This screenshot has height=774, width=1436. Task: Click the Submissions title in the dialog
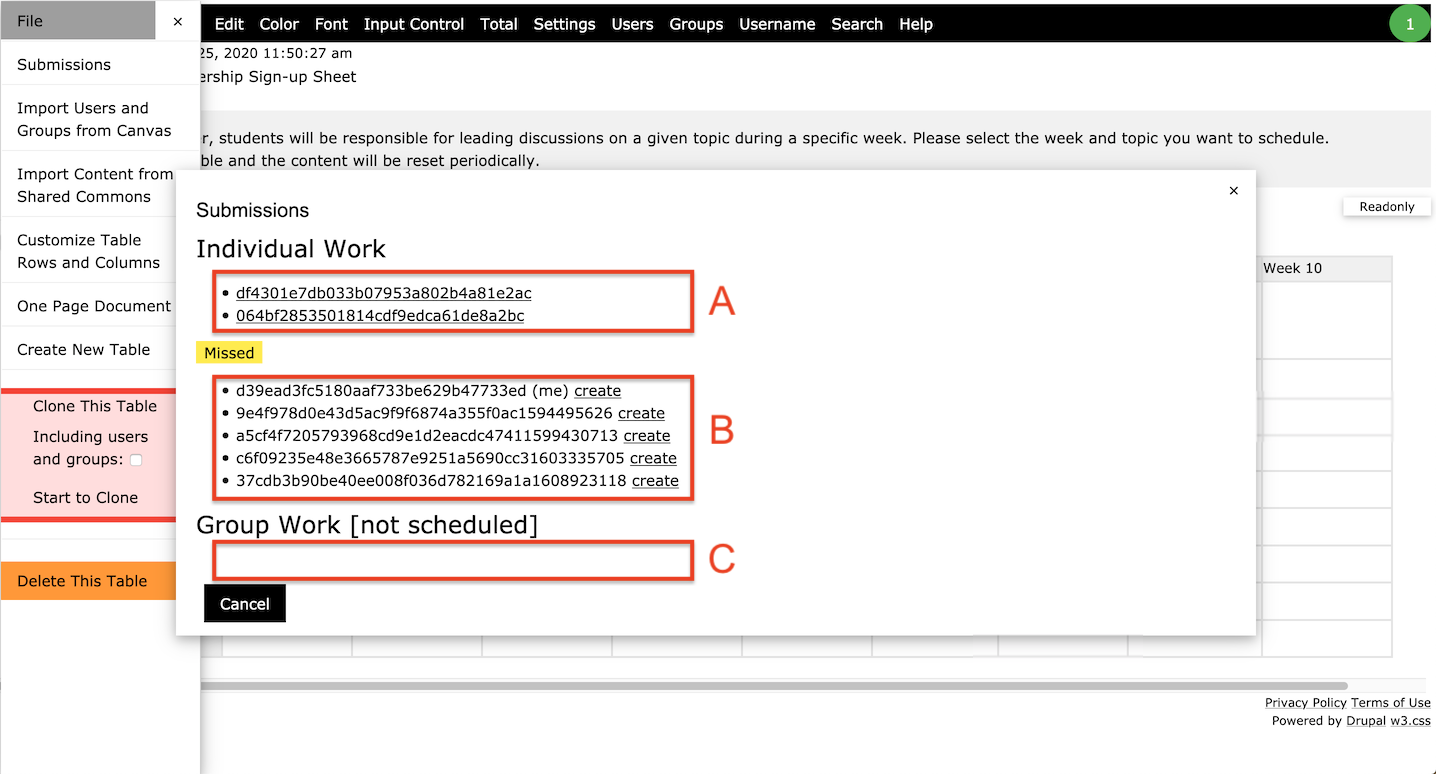coord(253,211)
